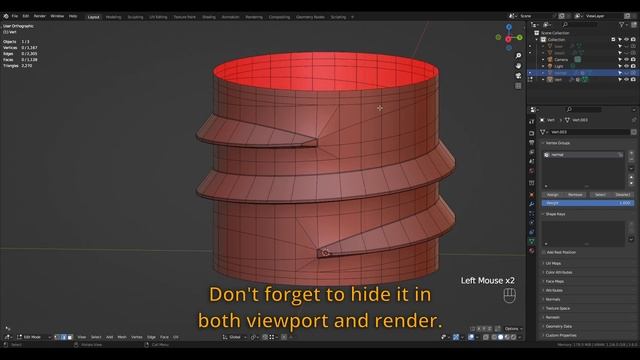The height and width of the screenshot is (360, 640).
Task: Enable Add Rest Position checkbox
Action: tap(544, 253)
